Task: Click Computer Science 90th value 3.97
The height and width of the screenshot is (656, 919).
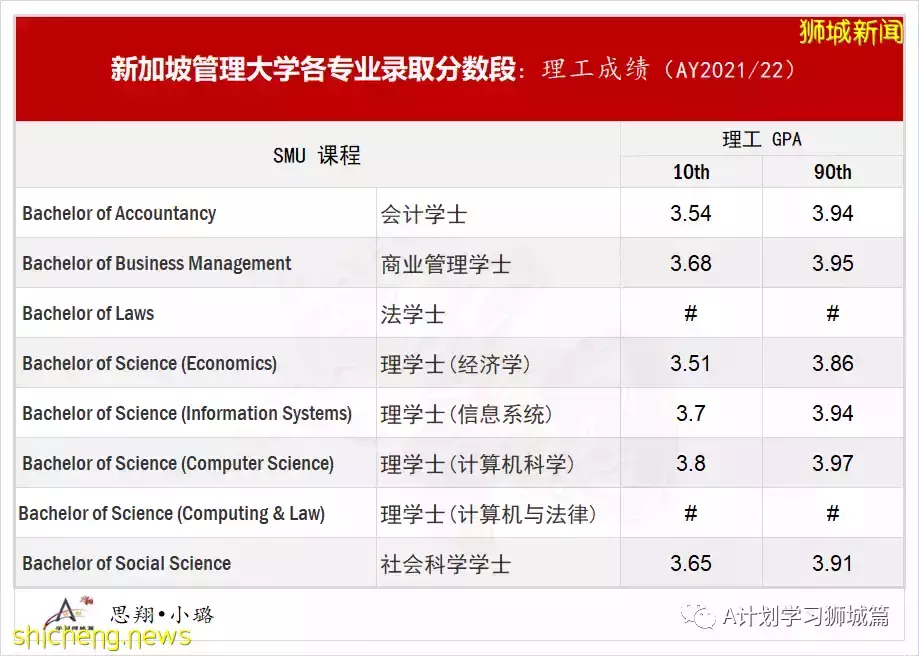Action: pyautogui.click(x=832, y=463)
